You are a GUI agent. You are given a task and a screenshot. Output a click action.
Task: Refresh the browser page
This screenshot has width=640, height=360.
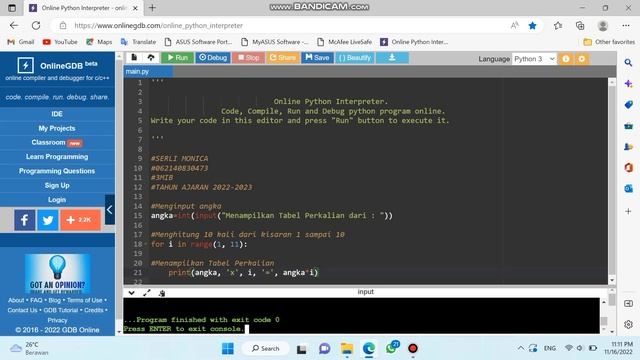[36, 25]
